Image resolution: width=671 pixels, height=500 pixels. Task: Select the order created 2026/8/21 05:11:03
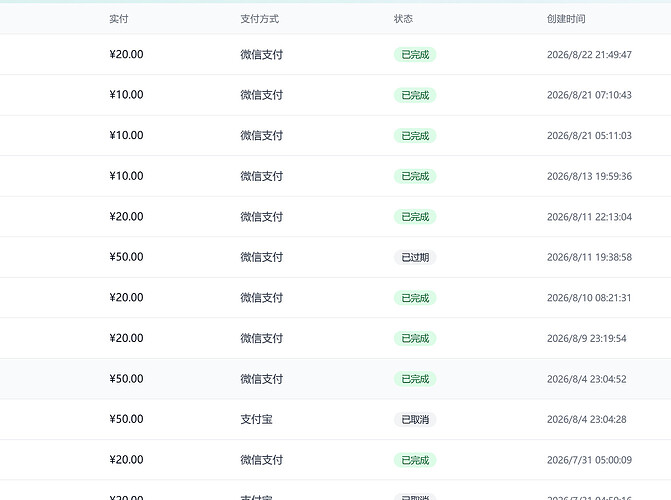point(336,136)
